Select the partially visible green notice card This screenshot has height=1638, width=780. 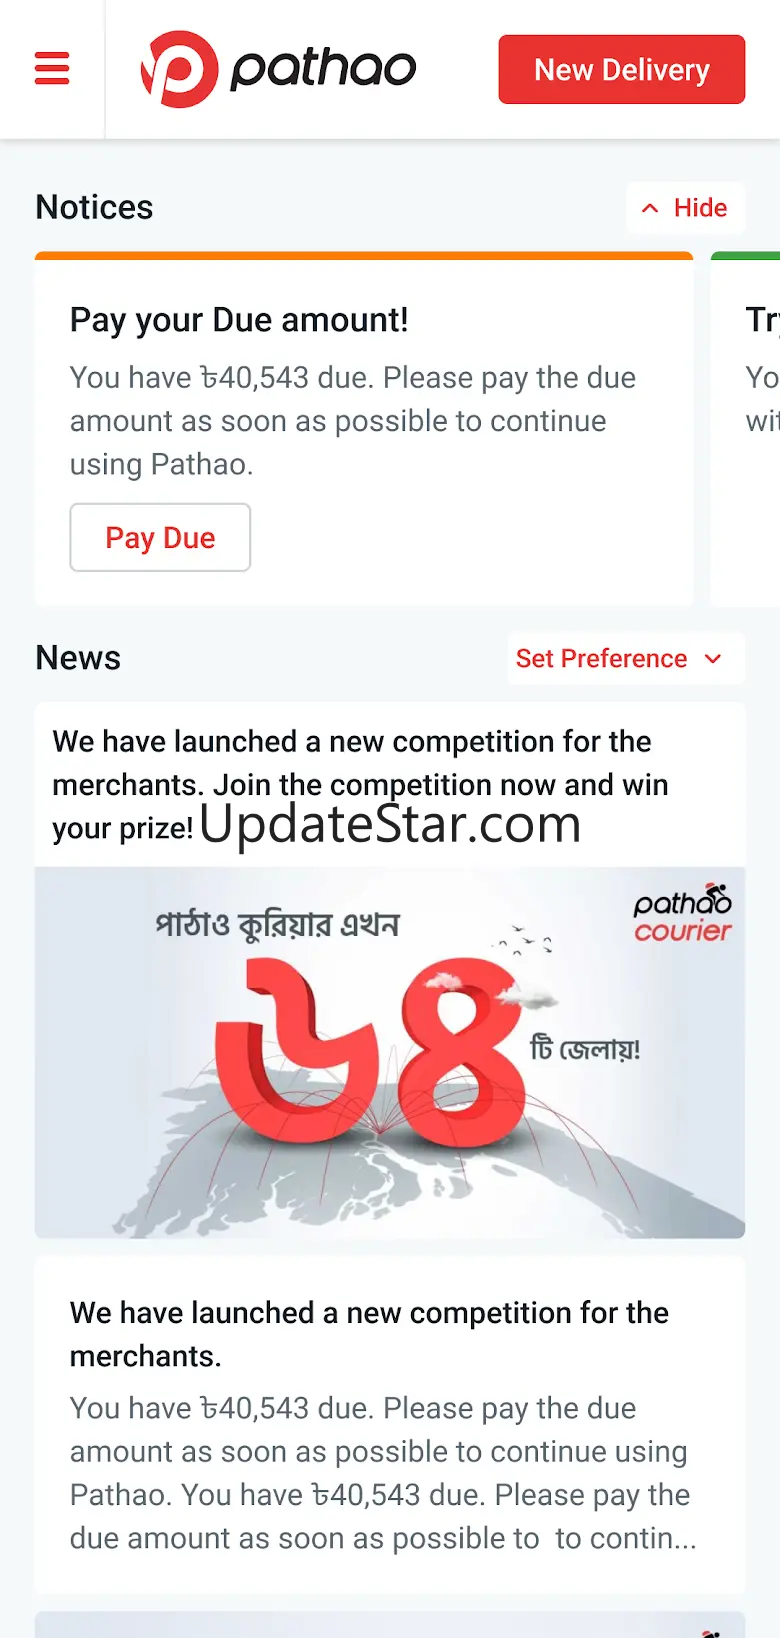pos(745,429)
